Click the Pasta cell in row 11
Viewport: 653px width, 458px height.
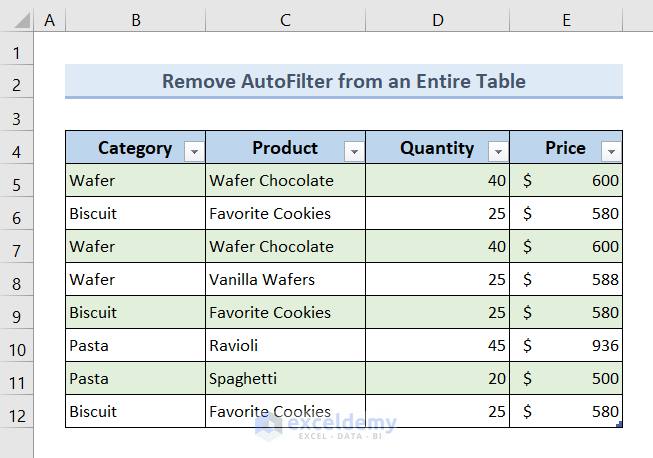pos(135,378)
